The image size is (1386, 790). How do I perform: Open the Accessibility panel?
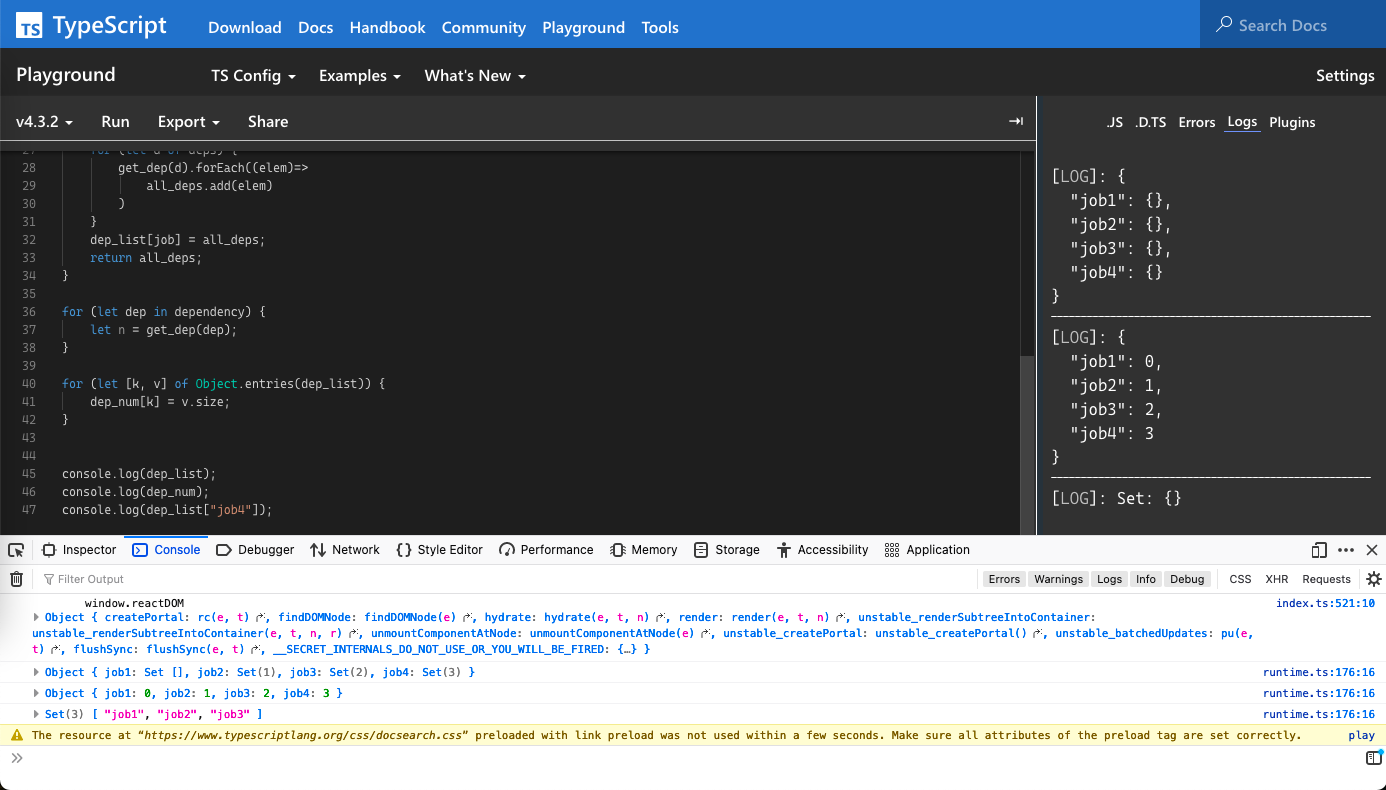[822, 550]
